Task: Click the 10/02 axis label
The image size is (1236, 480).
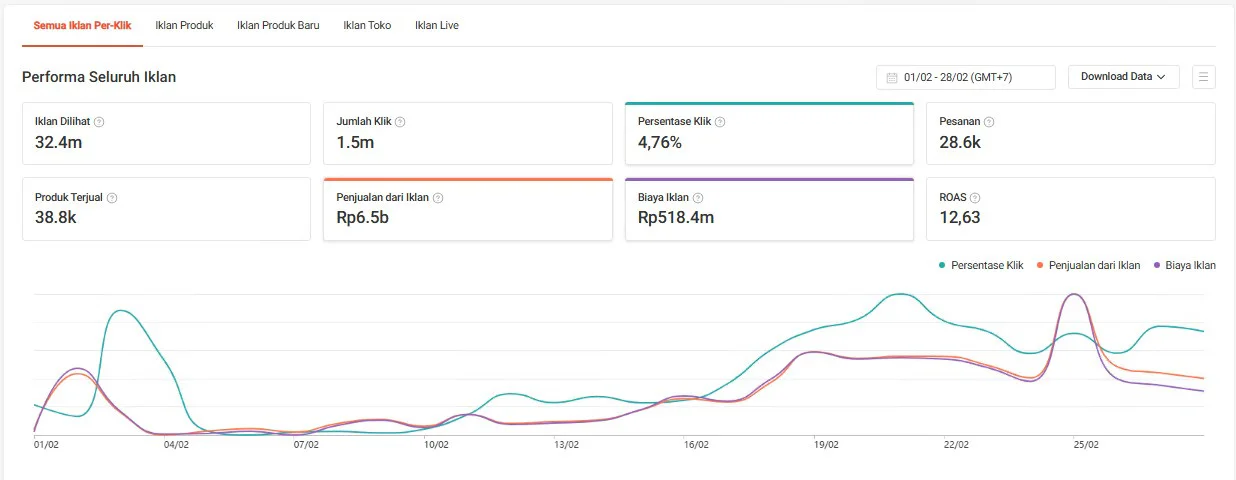Action: pos(436,445)
